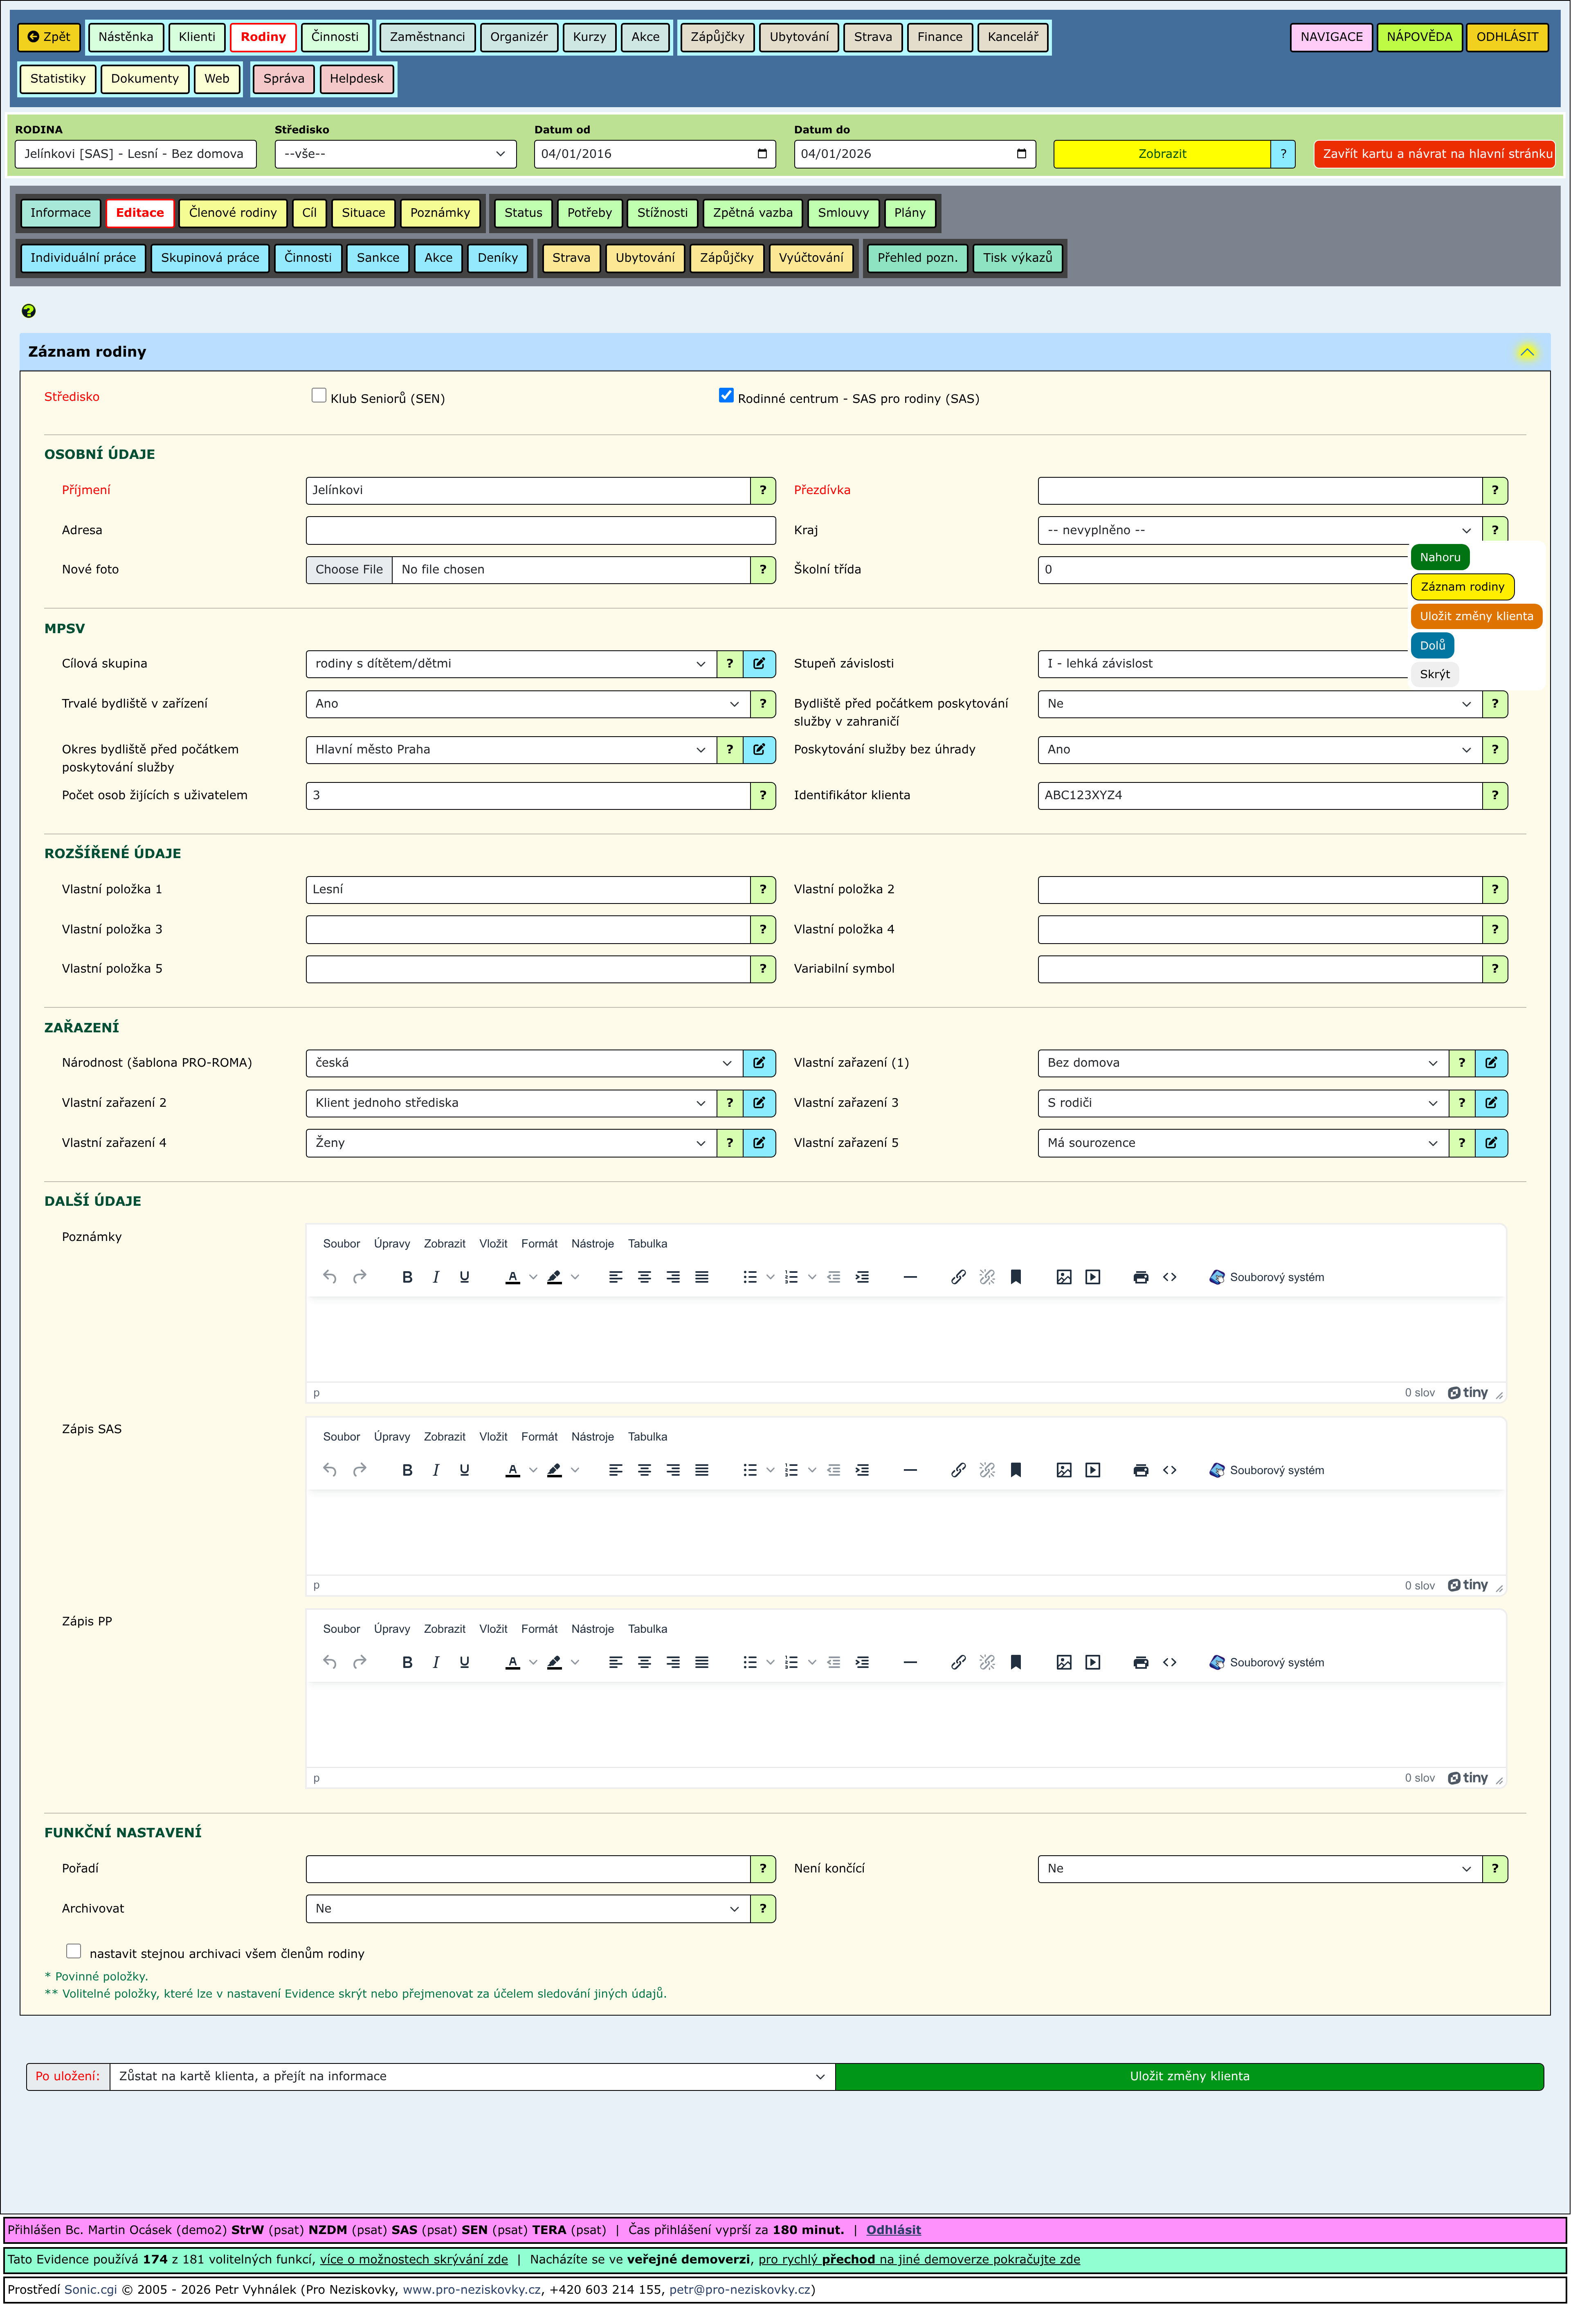Screen dimensions: 1573x2324
Task: Click into the Adresa input field
Action: point(541,531)
